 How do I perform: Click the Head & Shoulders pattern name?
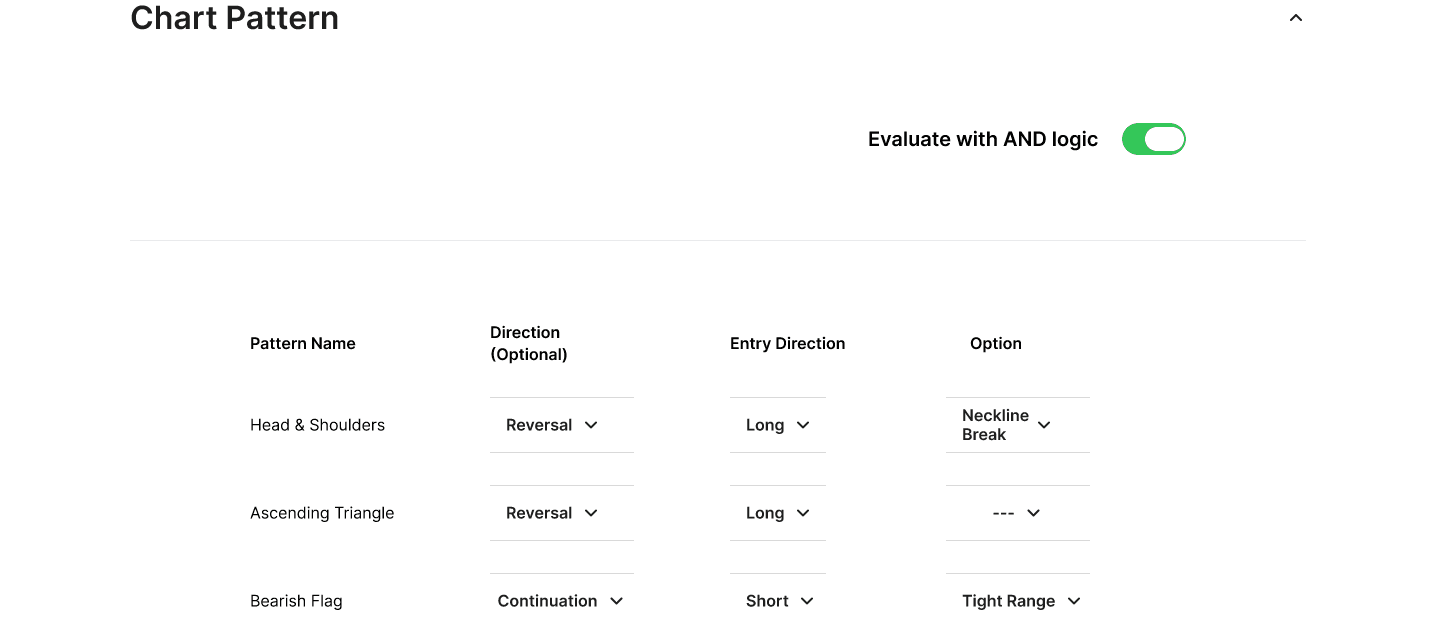(317, 425)
